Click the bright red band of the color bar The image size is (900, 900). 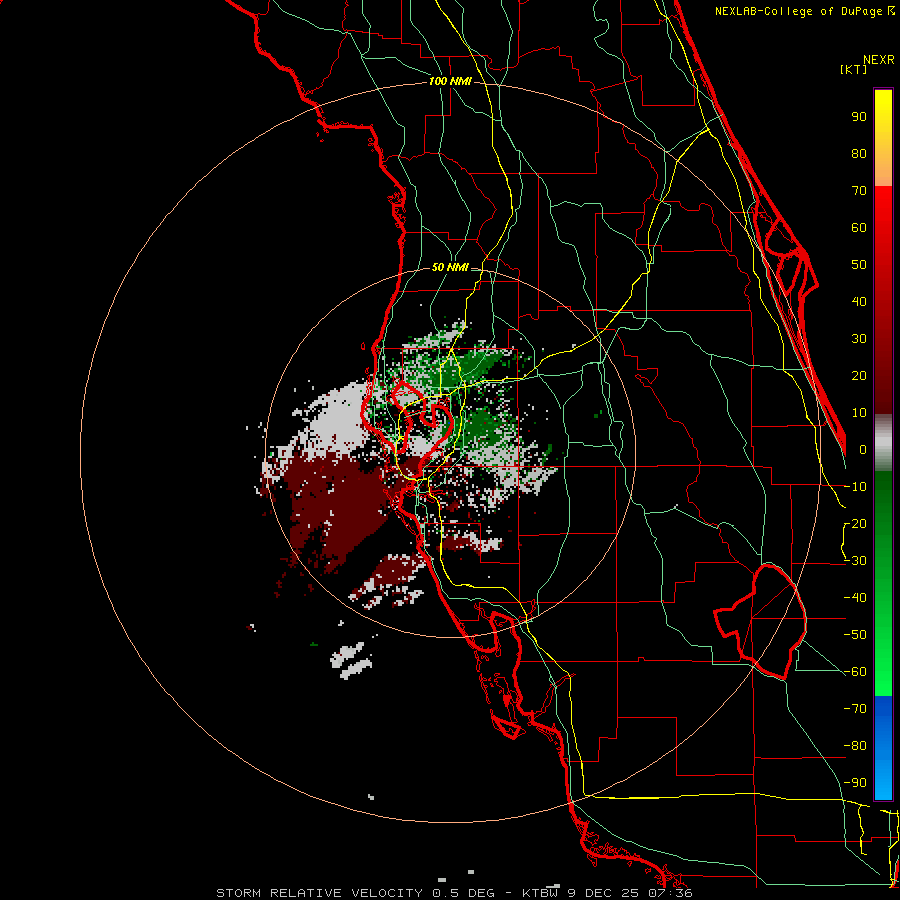tap(883, 218)
